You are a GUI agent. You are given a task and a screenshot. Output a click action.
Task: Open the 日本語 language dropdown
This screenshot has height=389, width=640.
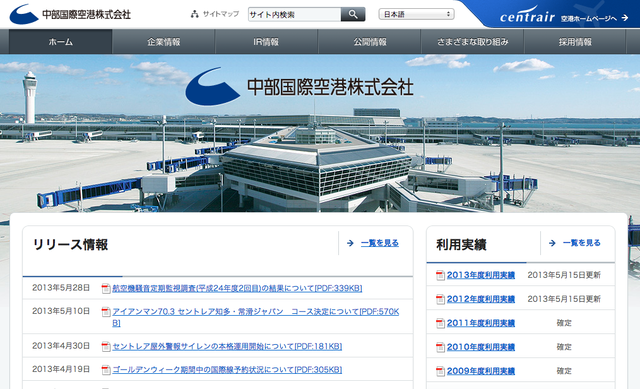(x=416, y=14)
